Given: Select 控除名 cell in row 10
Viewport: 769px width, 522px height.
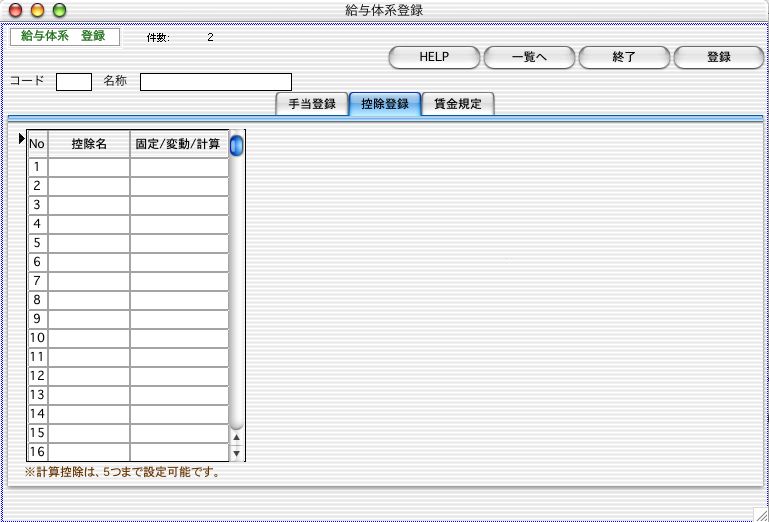Looking at the screenshot, I should (89, 338).
